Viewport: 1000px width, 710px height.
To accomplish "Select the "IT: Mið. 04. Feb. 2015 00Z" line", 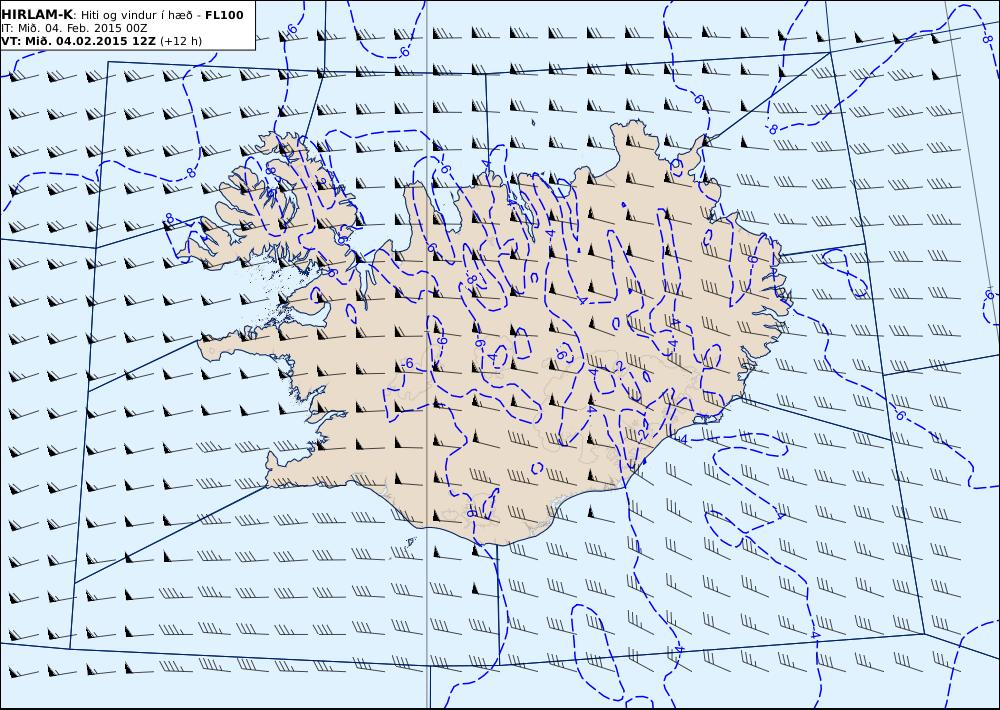I will coord(75,28).
